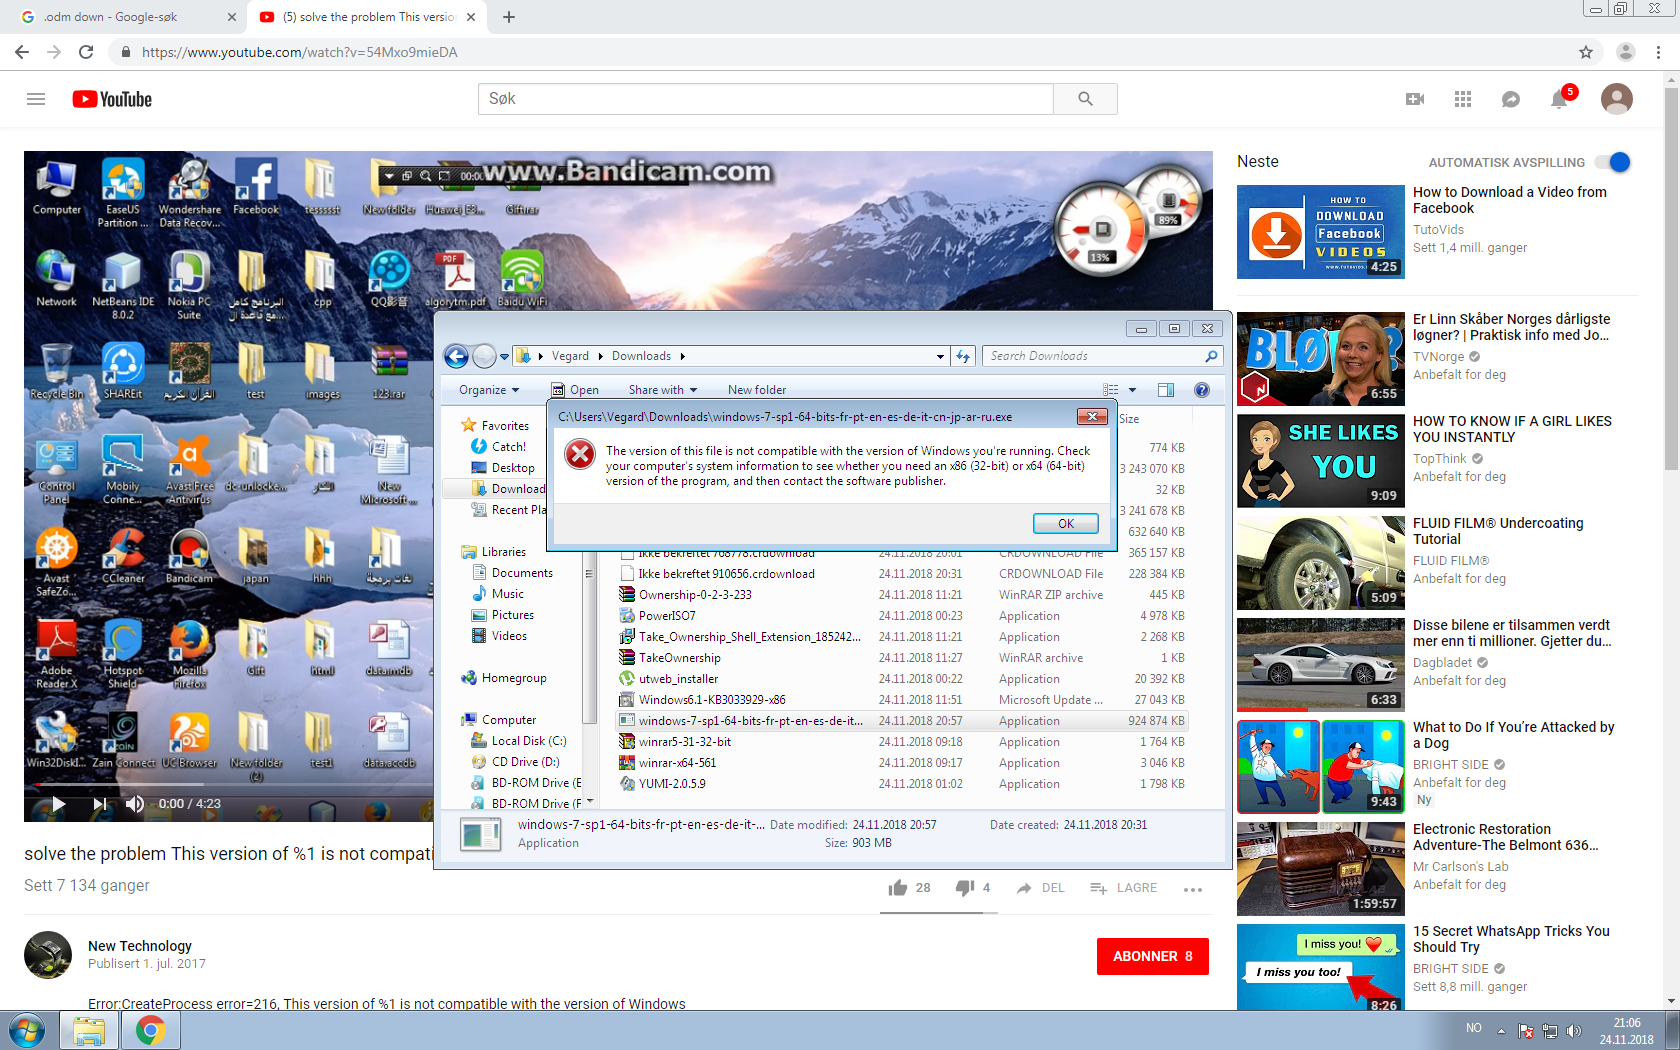This screenshot has width=1680, height=1050.
Task: Click DEL share button
Action: click(x=1041, y=888)
